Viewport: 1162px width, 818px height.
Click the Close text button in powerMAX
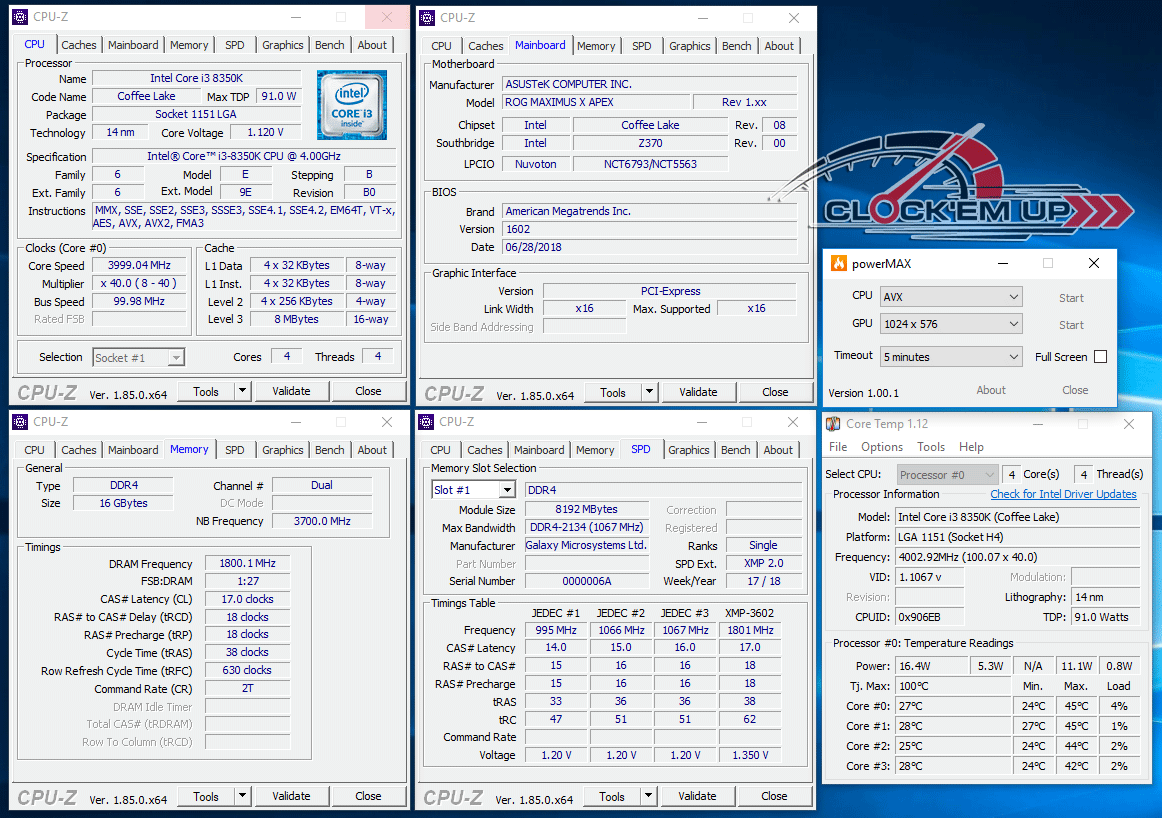(1075, 390)
